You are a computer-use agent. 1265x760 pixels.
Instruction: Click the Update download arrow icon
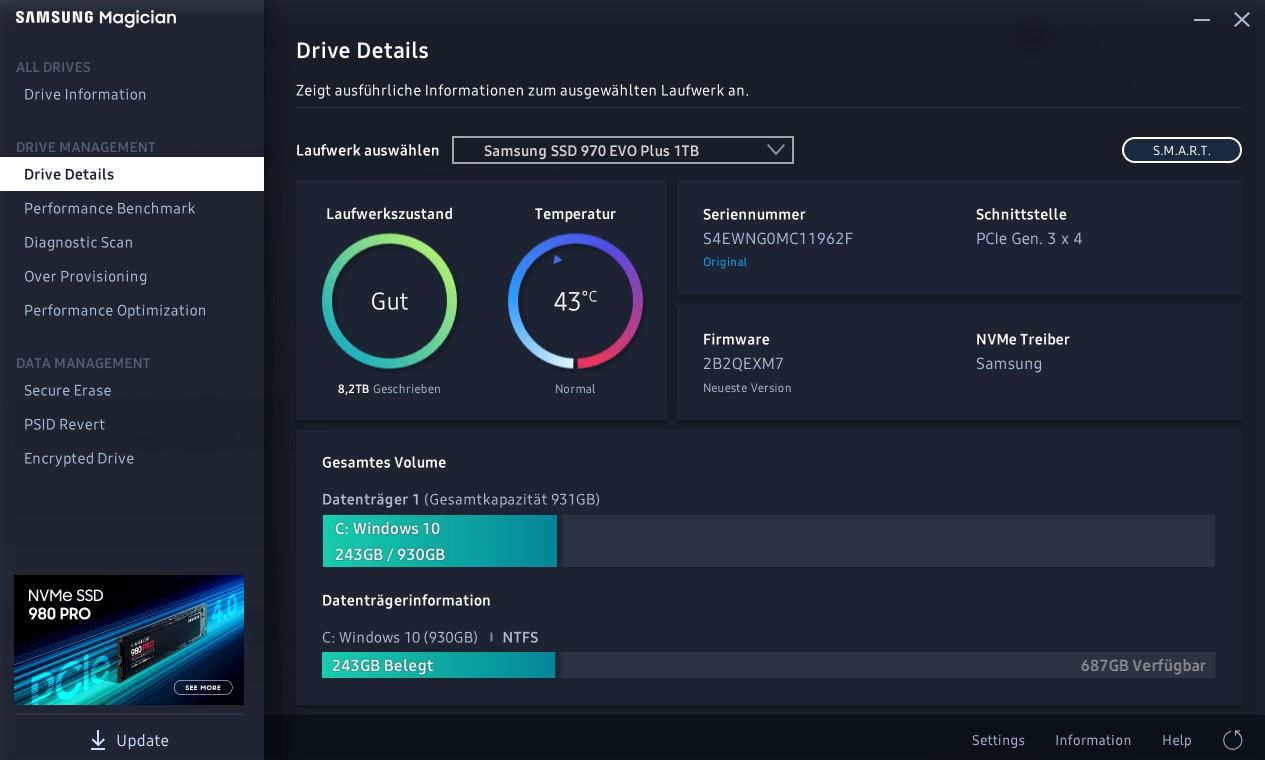[98, 740]
